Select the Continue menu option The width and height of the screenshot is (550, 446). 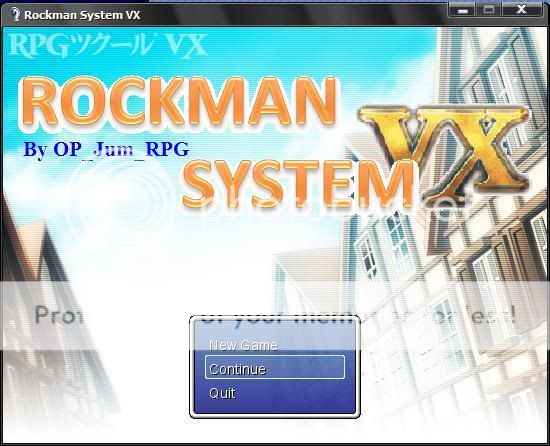tap(237, 369)
